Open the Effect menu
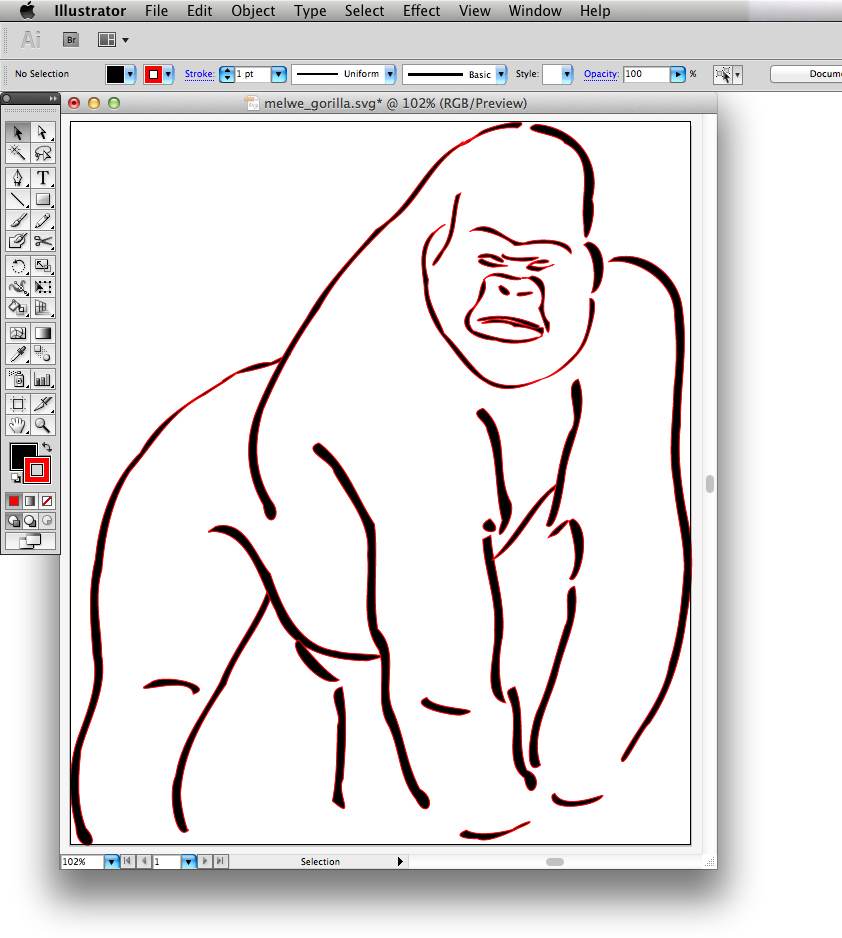 (x=421, y=11)
